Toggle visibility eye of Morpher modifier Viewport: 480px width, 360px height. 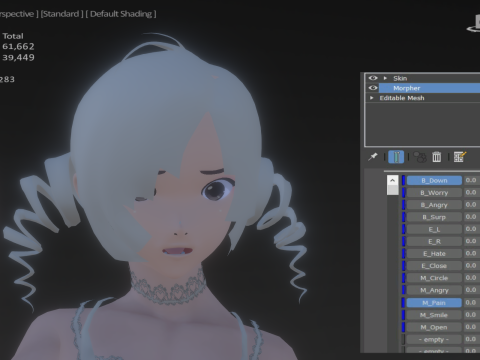[x=373, y=88]
